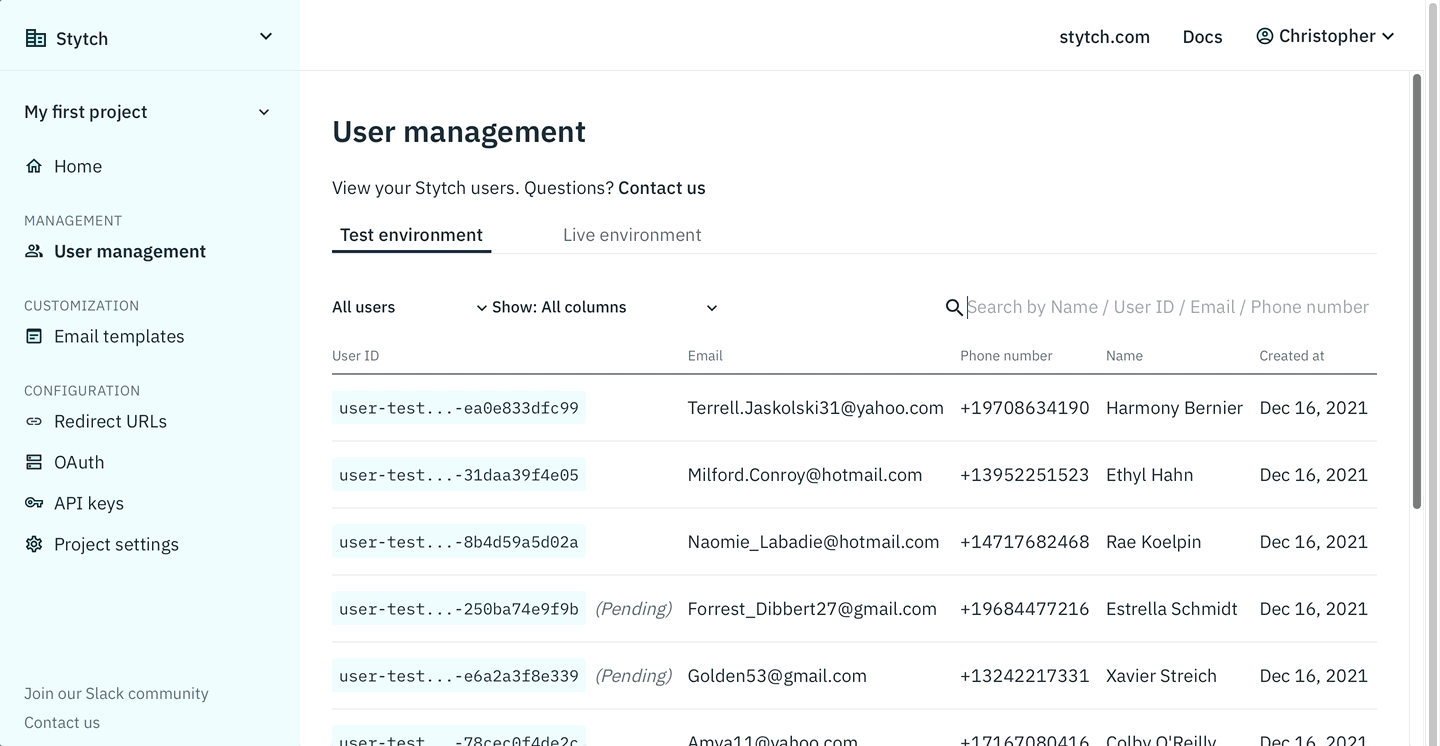Viewport: 1440px width, 746px height.
Task: Click the name Rae Koelpin
Action: coord(1154,542)
